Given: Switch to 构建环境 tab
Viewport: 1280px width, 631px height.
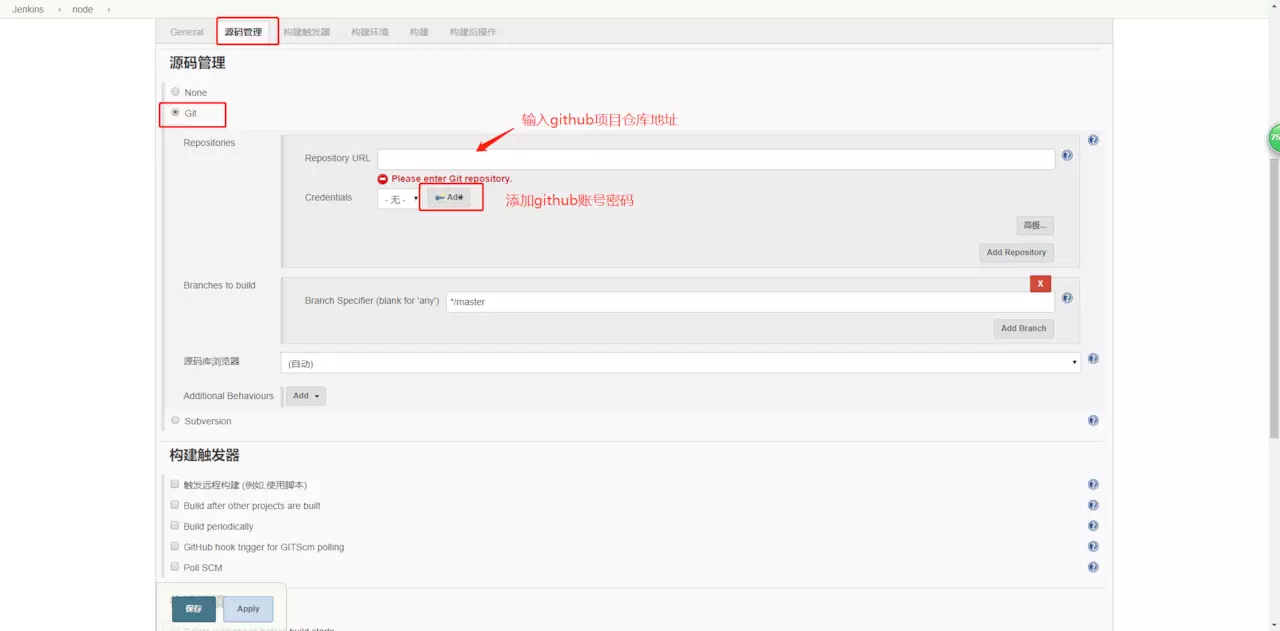Looking at the screenshot, I should click(x=370, y=32).
